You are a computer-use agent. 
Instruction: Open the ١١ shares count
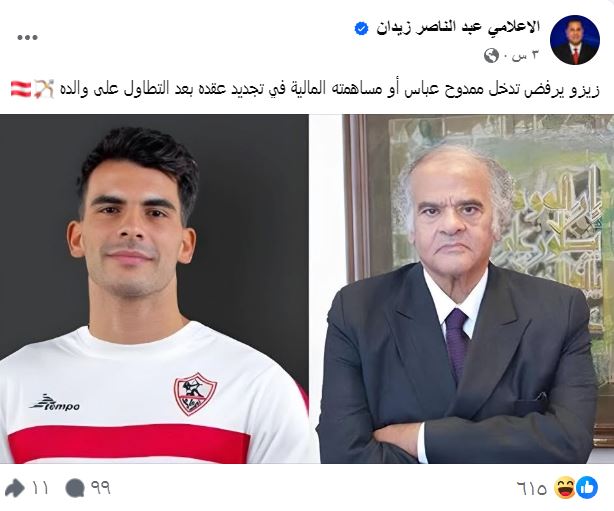(40, 488)
